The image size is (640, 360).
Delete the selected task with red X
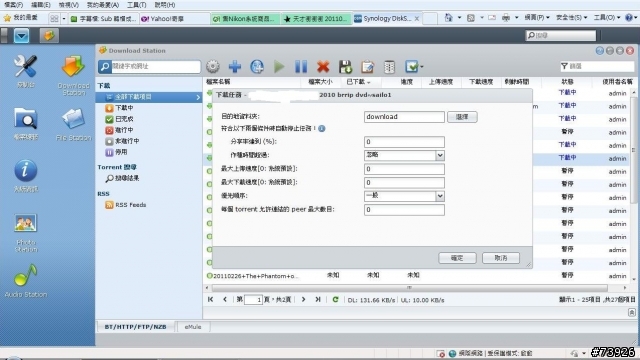[323, 67]
